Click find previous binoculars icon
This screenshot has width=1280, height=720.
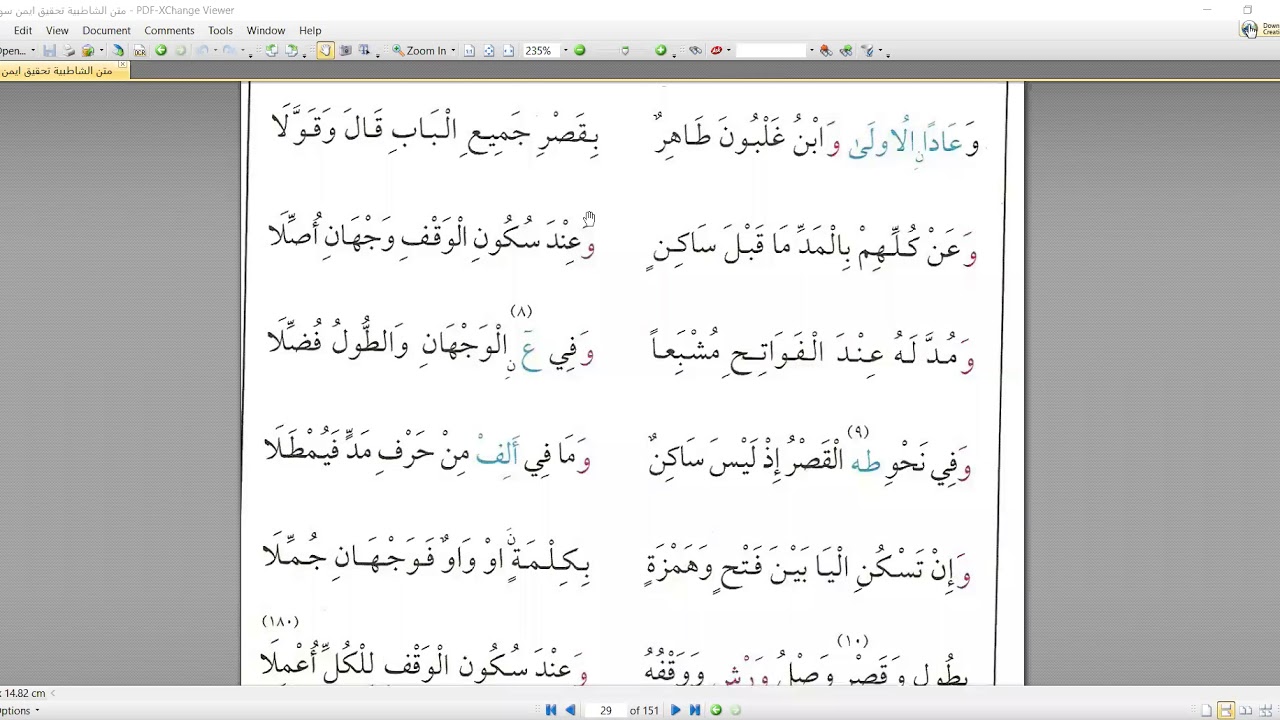826,50
